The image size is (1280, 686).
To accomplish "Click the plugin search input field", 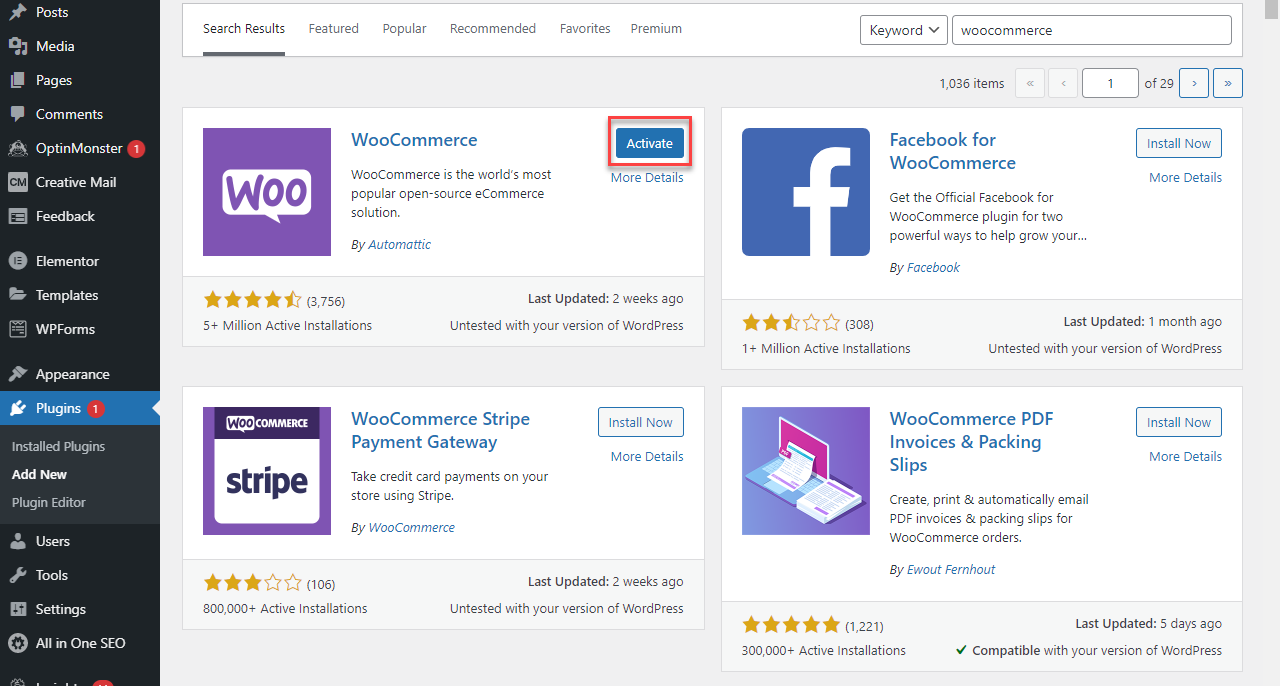I will coord(1091,30).
